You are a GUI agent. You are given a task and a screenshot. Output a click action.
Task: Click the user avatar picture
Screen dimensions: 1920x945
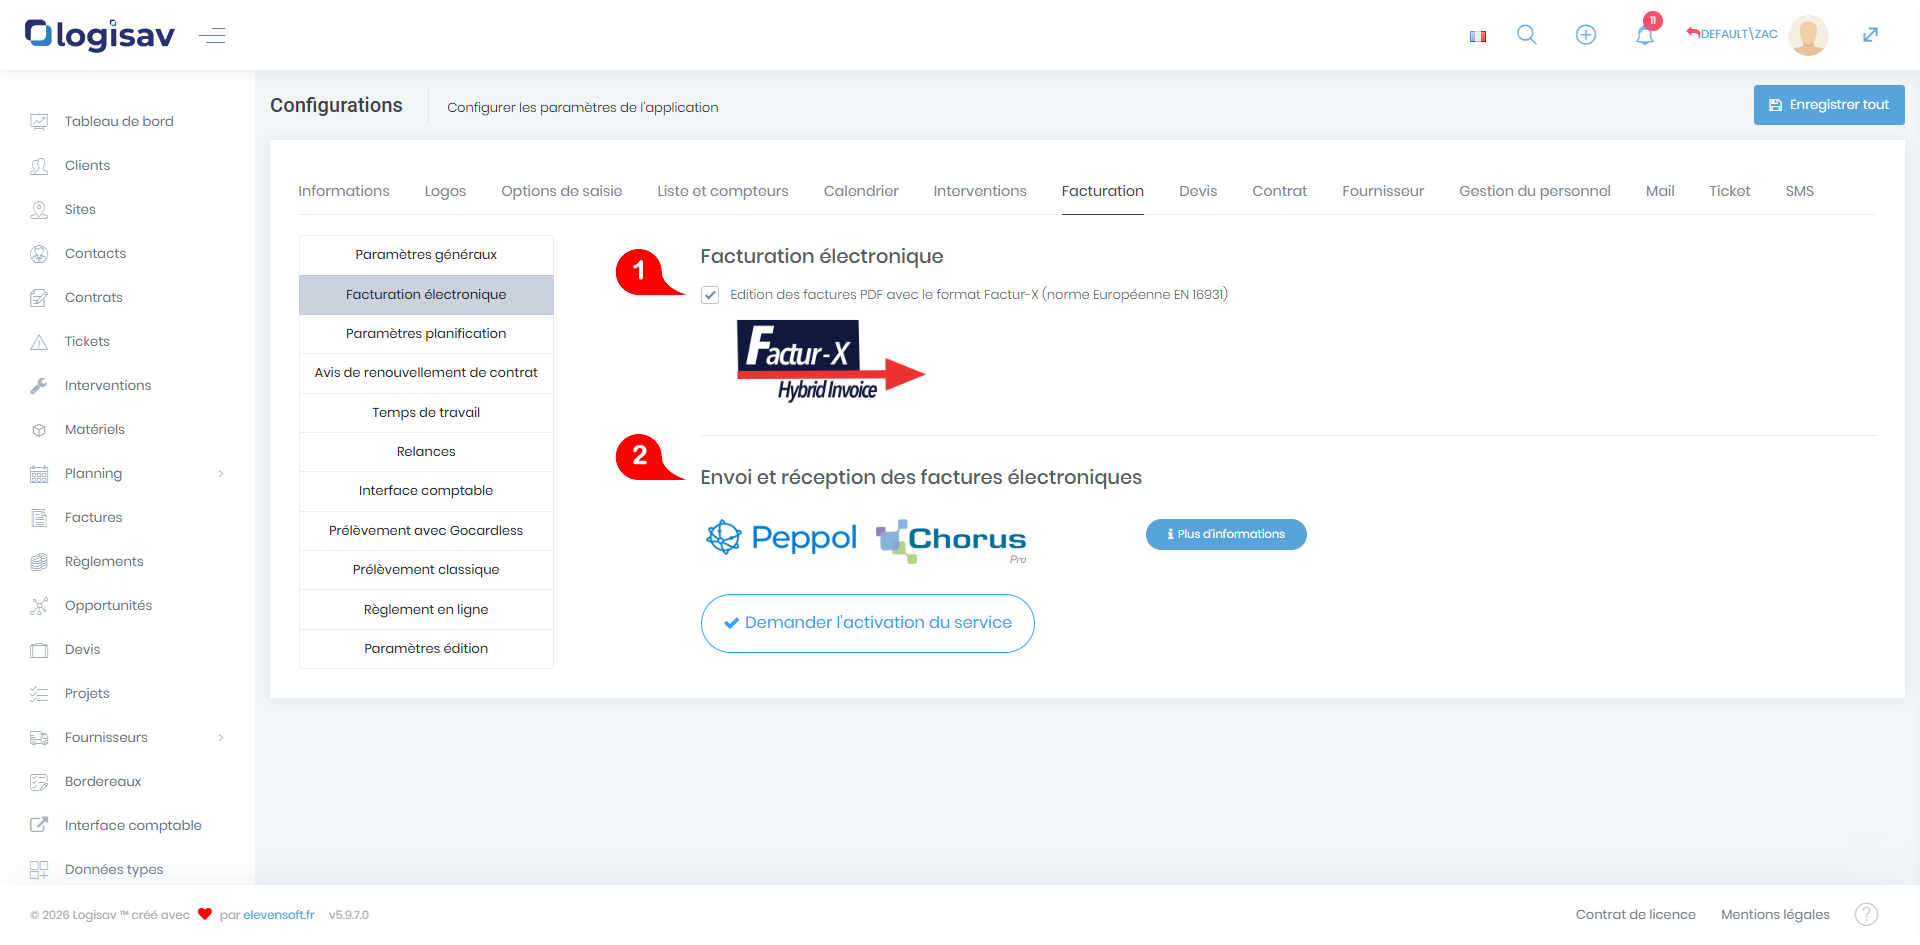[1808, 35]
